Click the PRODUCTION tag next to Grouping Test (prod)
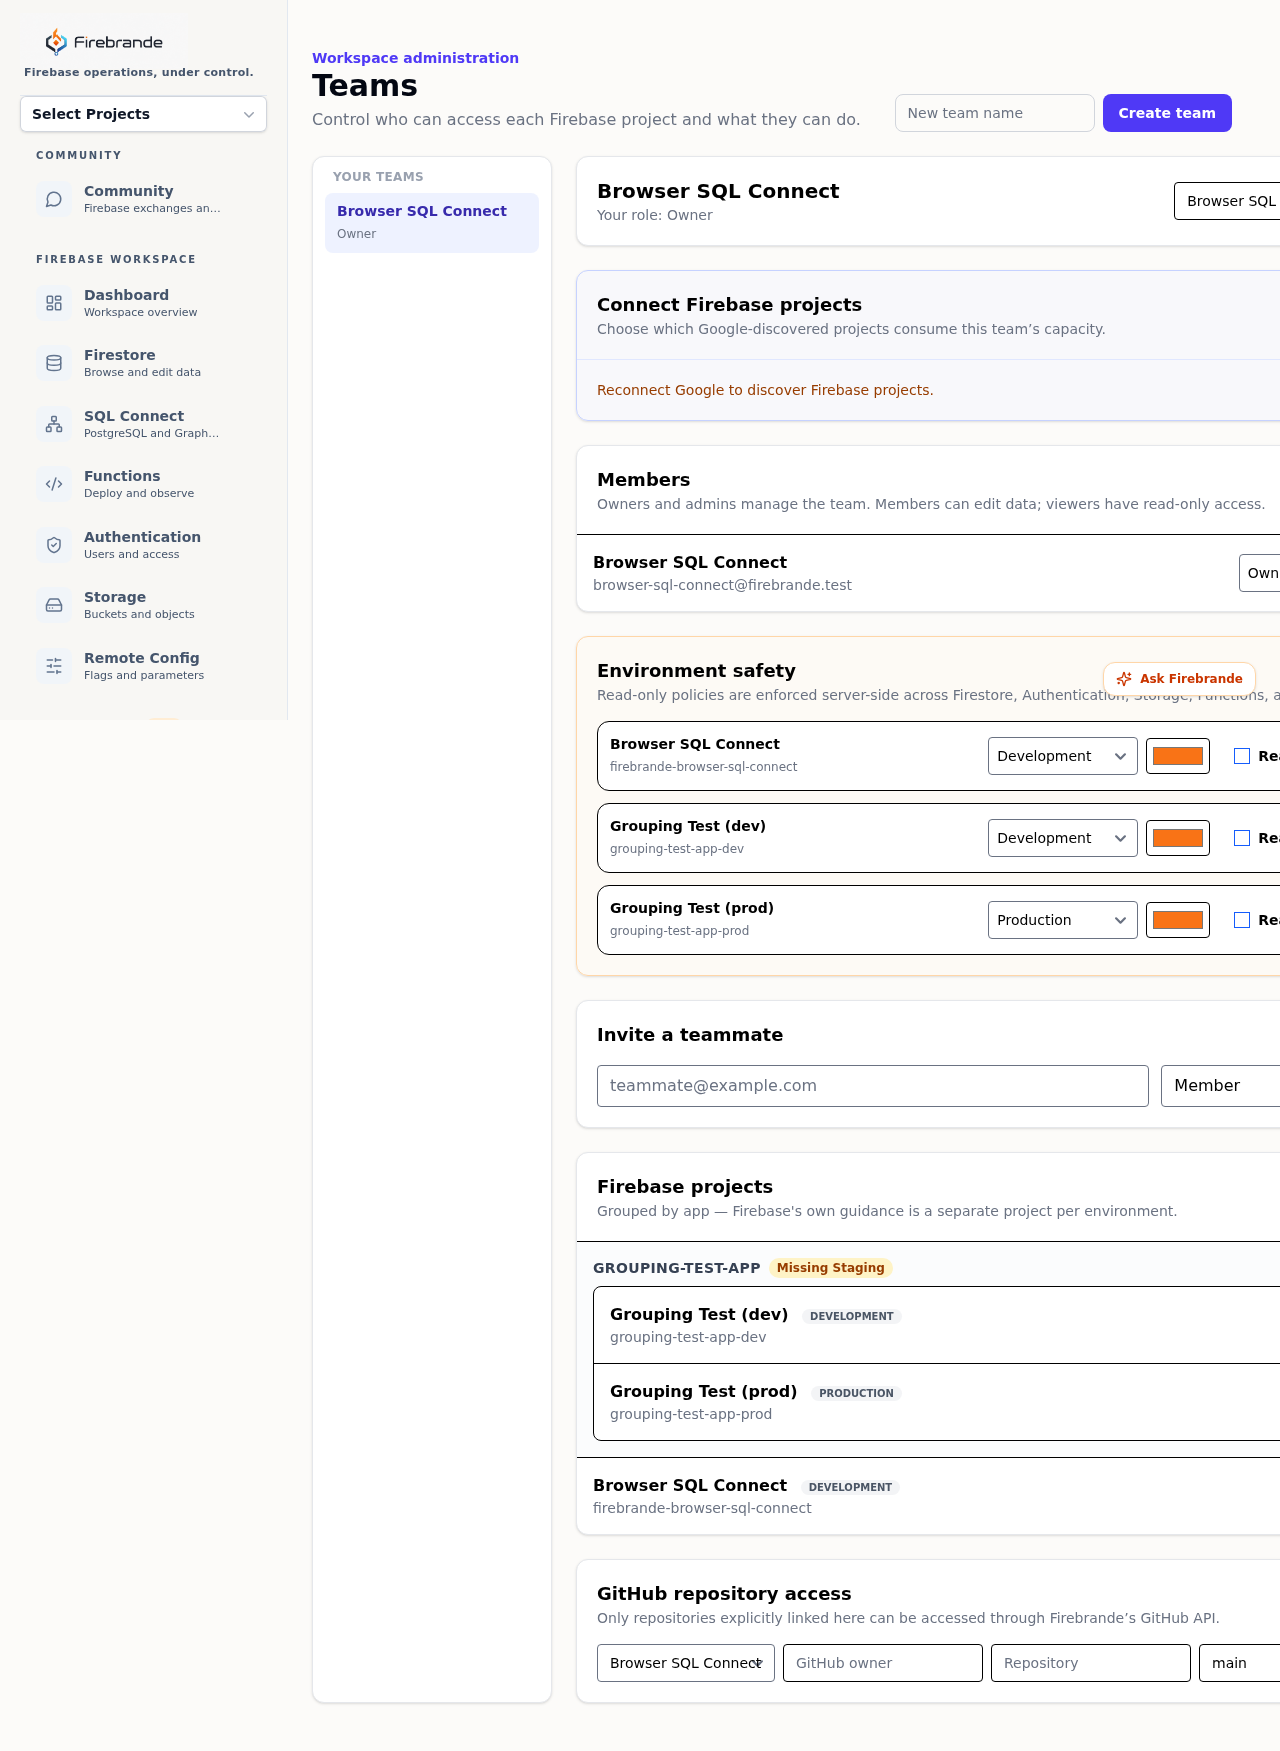This screenshot has height=1751, width=1280. (856, 1393)
